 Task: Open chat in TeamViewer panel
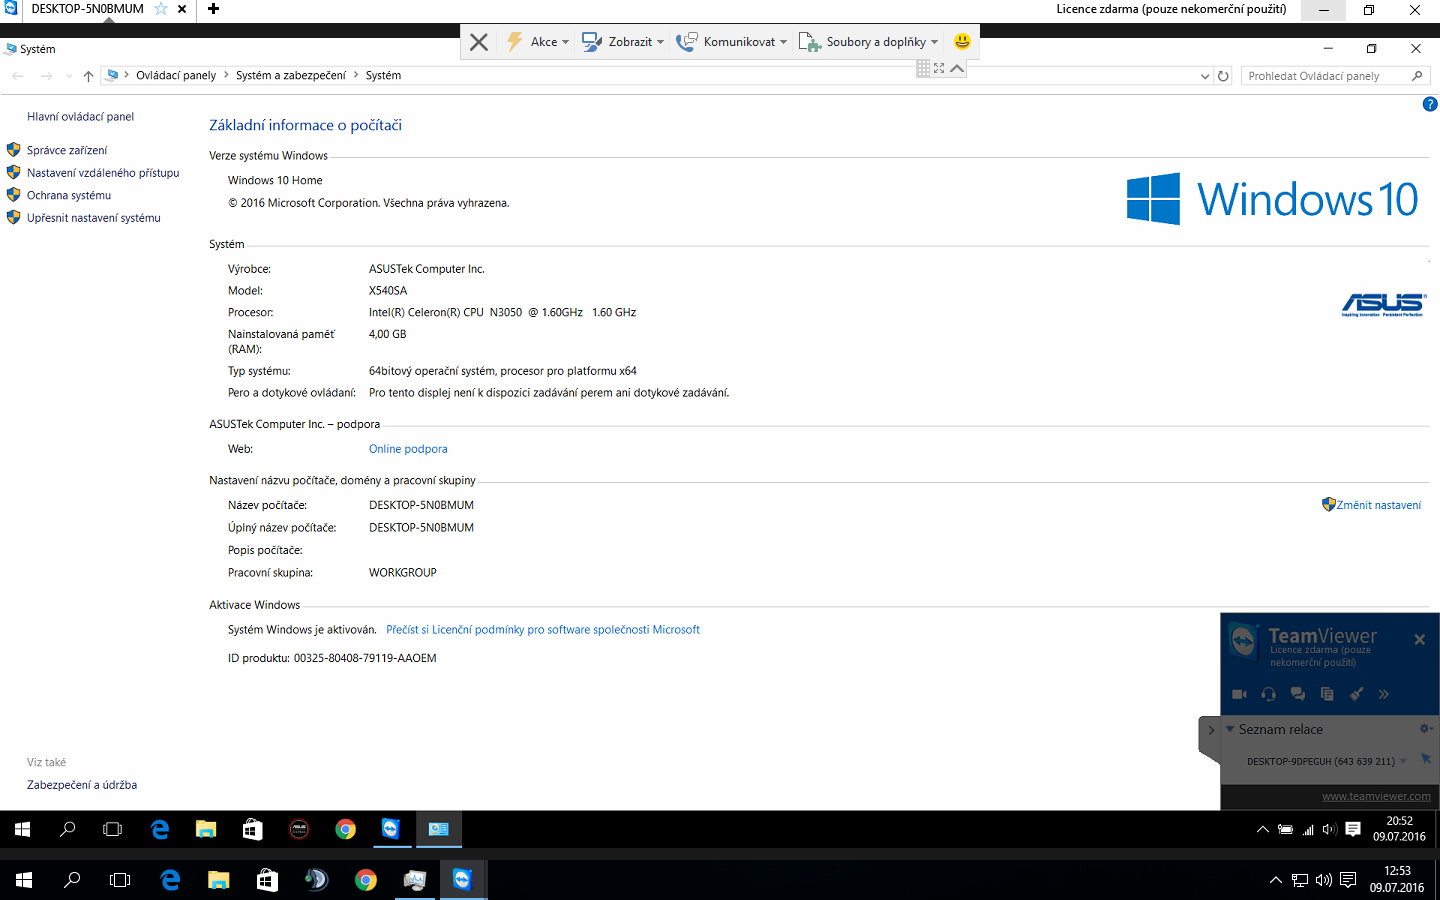point(1297,694)
